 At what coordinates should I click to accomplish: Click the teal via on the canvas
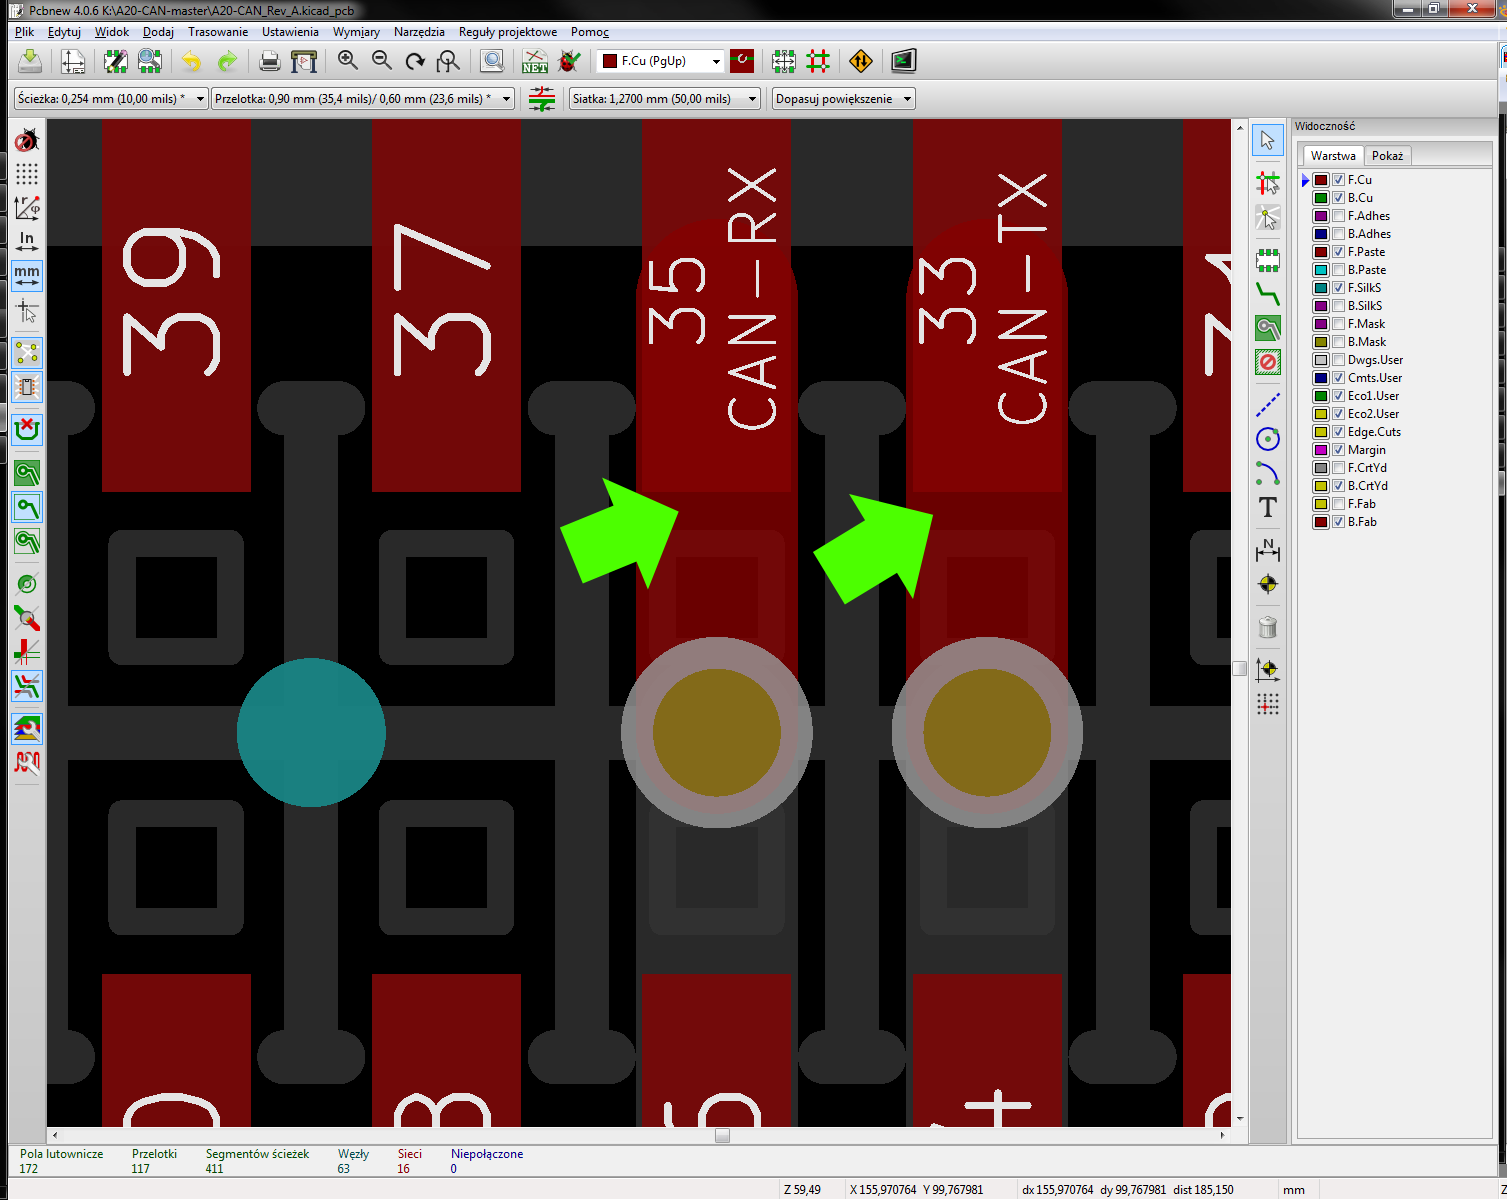[x=311, y=732]
